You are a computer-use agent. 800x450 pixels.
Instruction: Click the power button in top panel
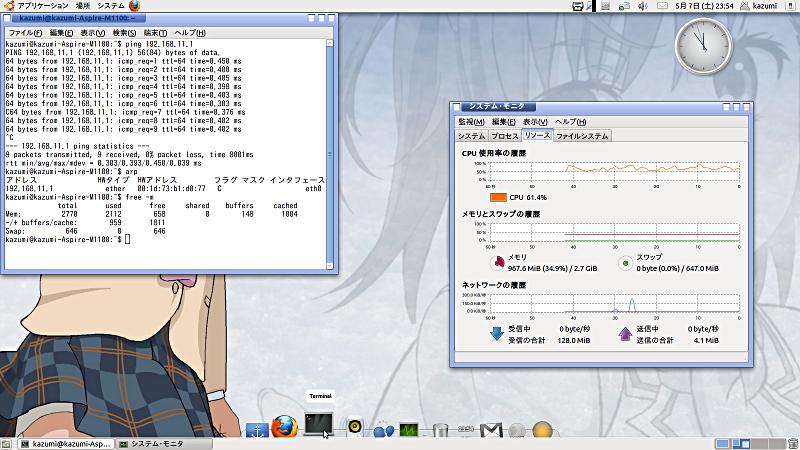tap(792, 6)
